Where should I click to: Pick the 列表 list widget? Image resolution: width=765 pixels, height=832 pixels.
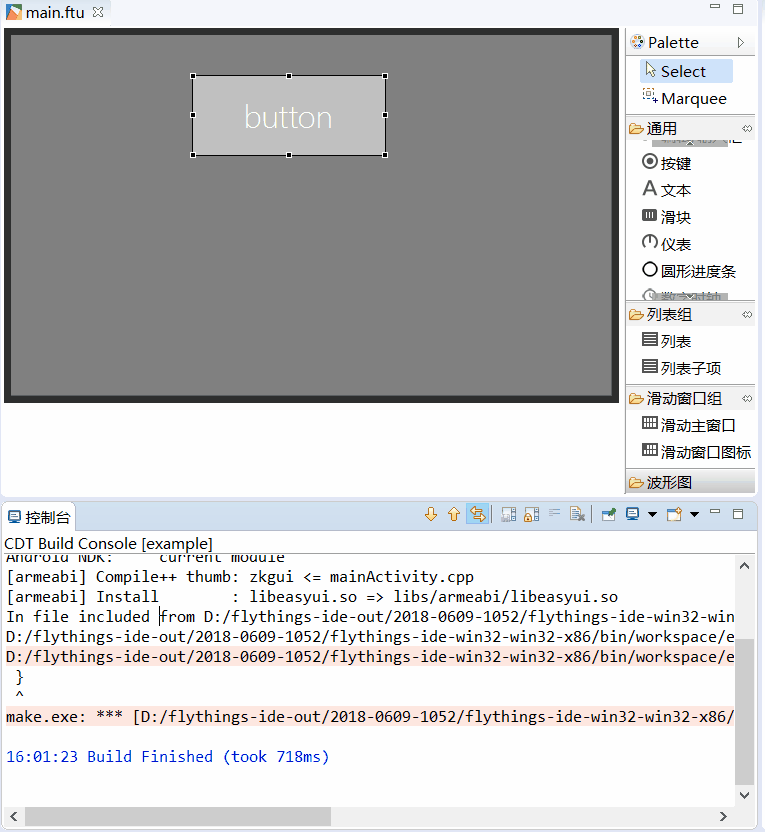click(667, 341)
